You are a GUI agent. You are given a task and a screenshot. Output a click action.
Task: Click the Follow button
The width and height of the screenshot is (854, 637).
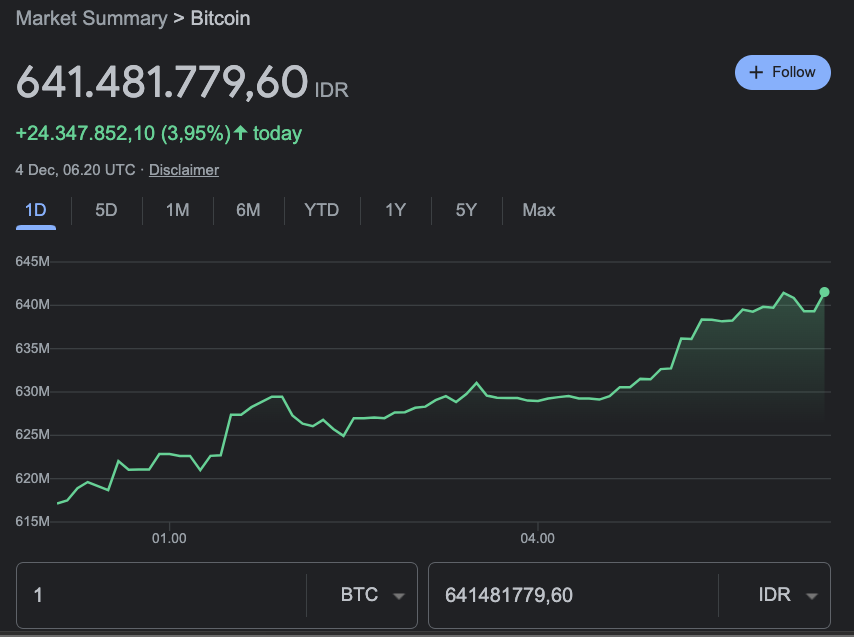click(x=782, y=72)
